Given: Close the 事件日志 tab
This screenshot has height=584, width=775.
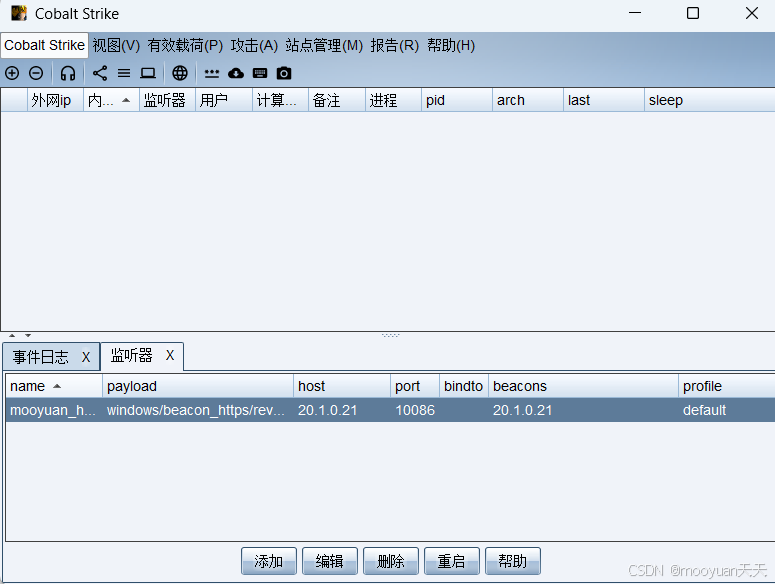Looking at the screenshot, I should coord(86,357).
